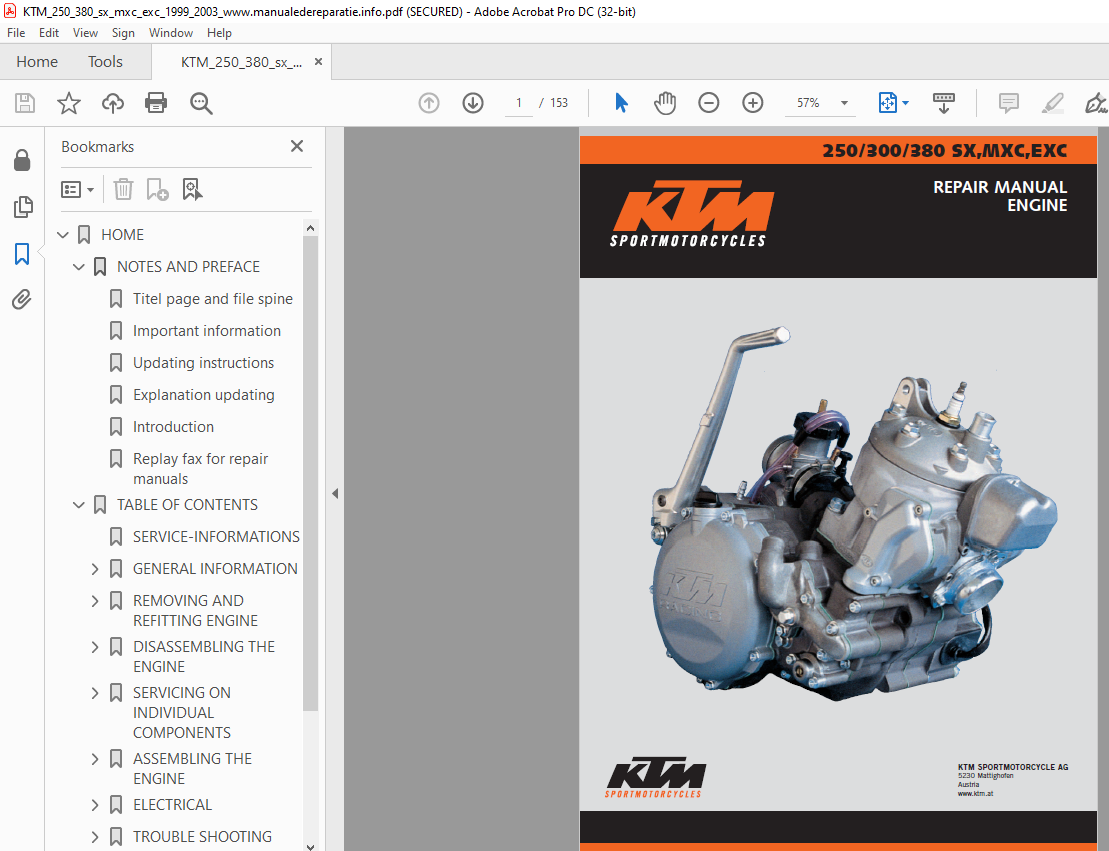Click the page number input field
This screenshot has width=1109, height=851.
(x=518, y=103)
